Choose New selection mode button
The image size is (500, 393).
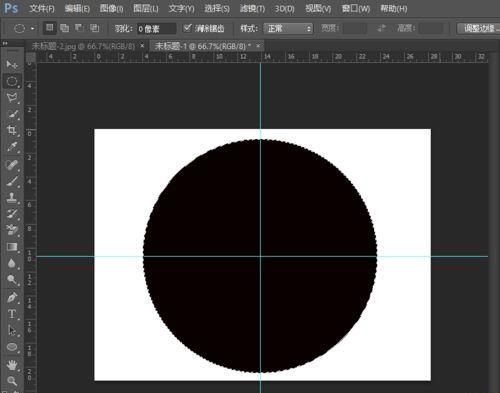[x=50, y=28]
